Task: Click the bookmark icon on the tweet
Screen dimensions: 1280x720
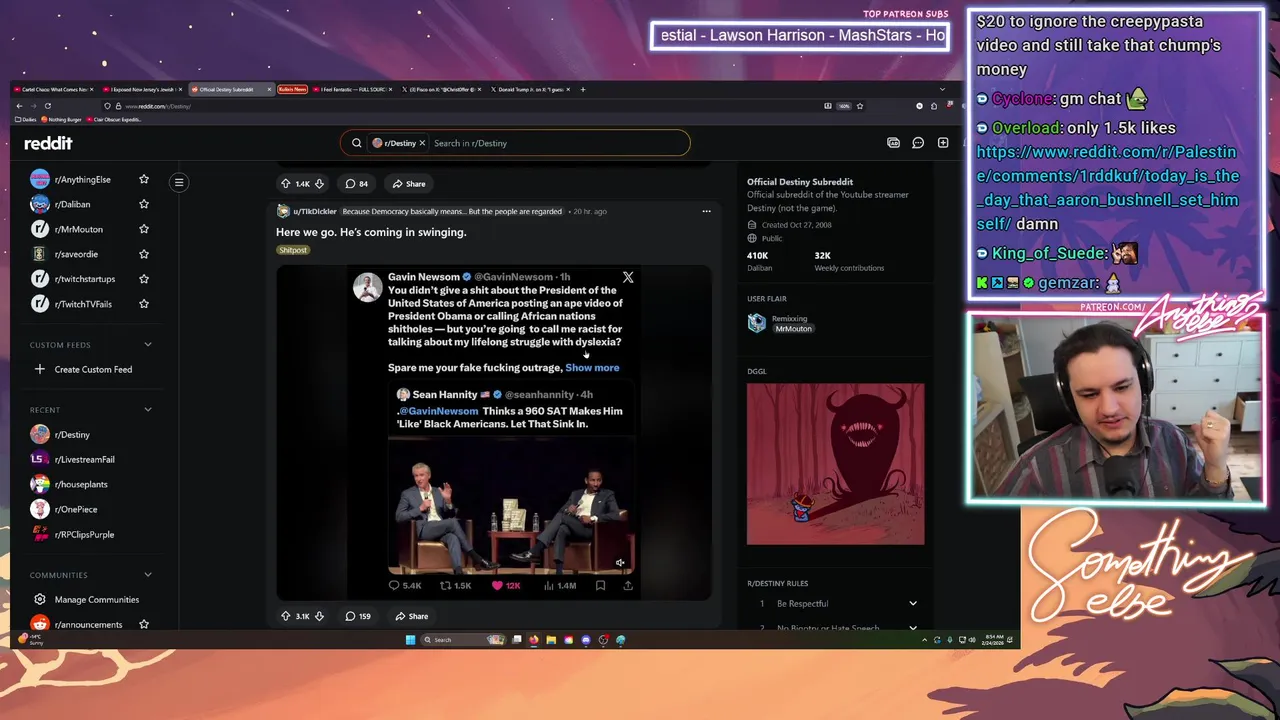Action: [600, 585]
